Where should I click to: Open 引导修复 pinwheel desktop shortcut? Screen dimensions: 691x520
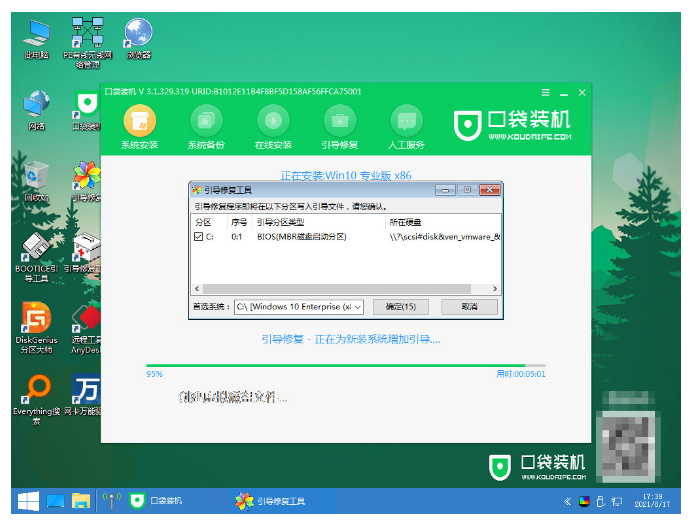87,181
